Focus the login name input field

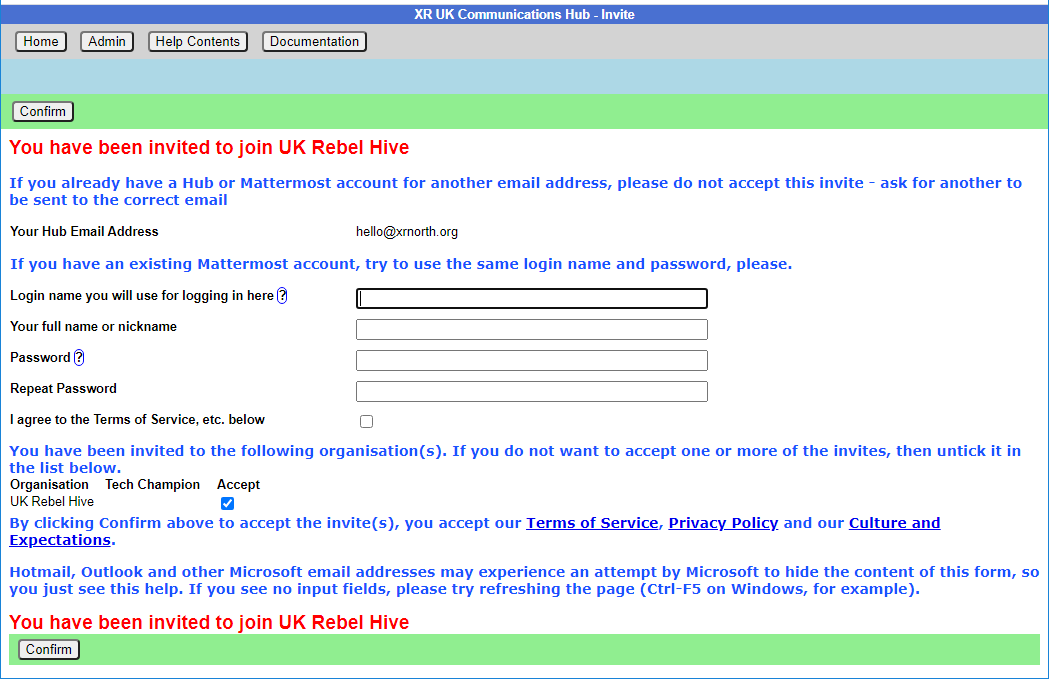coord(532,298)
